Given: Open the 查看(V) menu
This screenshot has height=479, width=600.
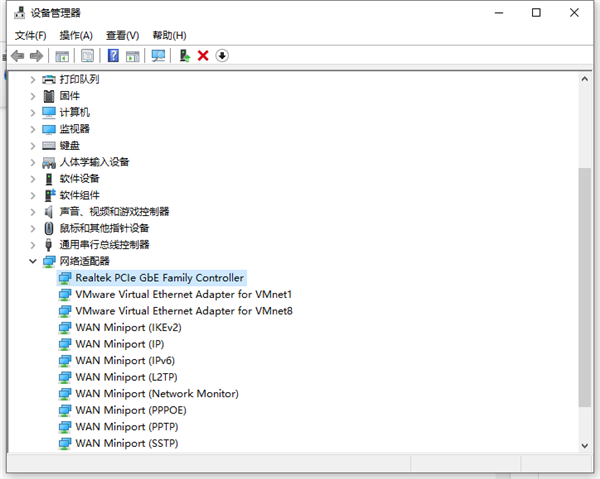Looking at the screenshot, I should pyautogui.click(x=122, y=35).
